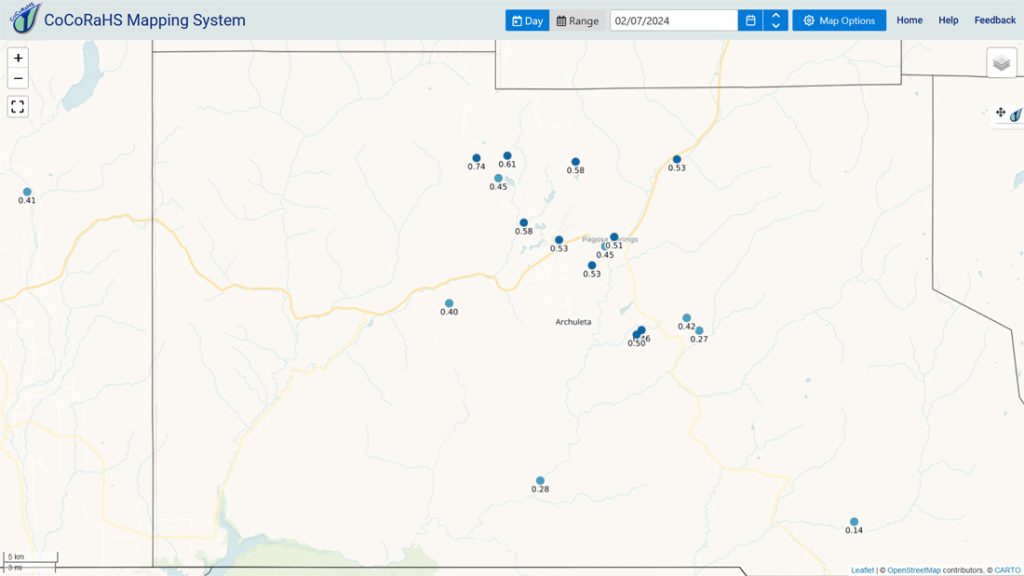Open the Map Options panel
The image size is (1024, 576).
click(x=839, y=20)
